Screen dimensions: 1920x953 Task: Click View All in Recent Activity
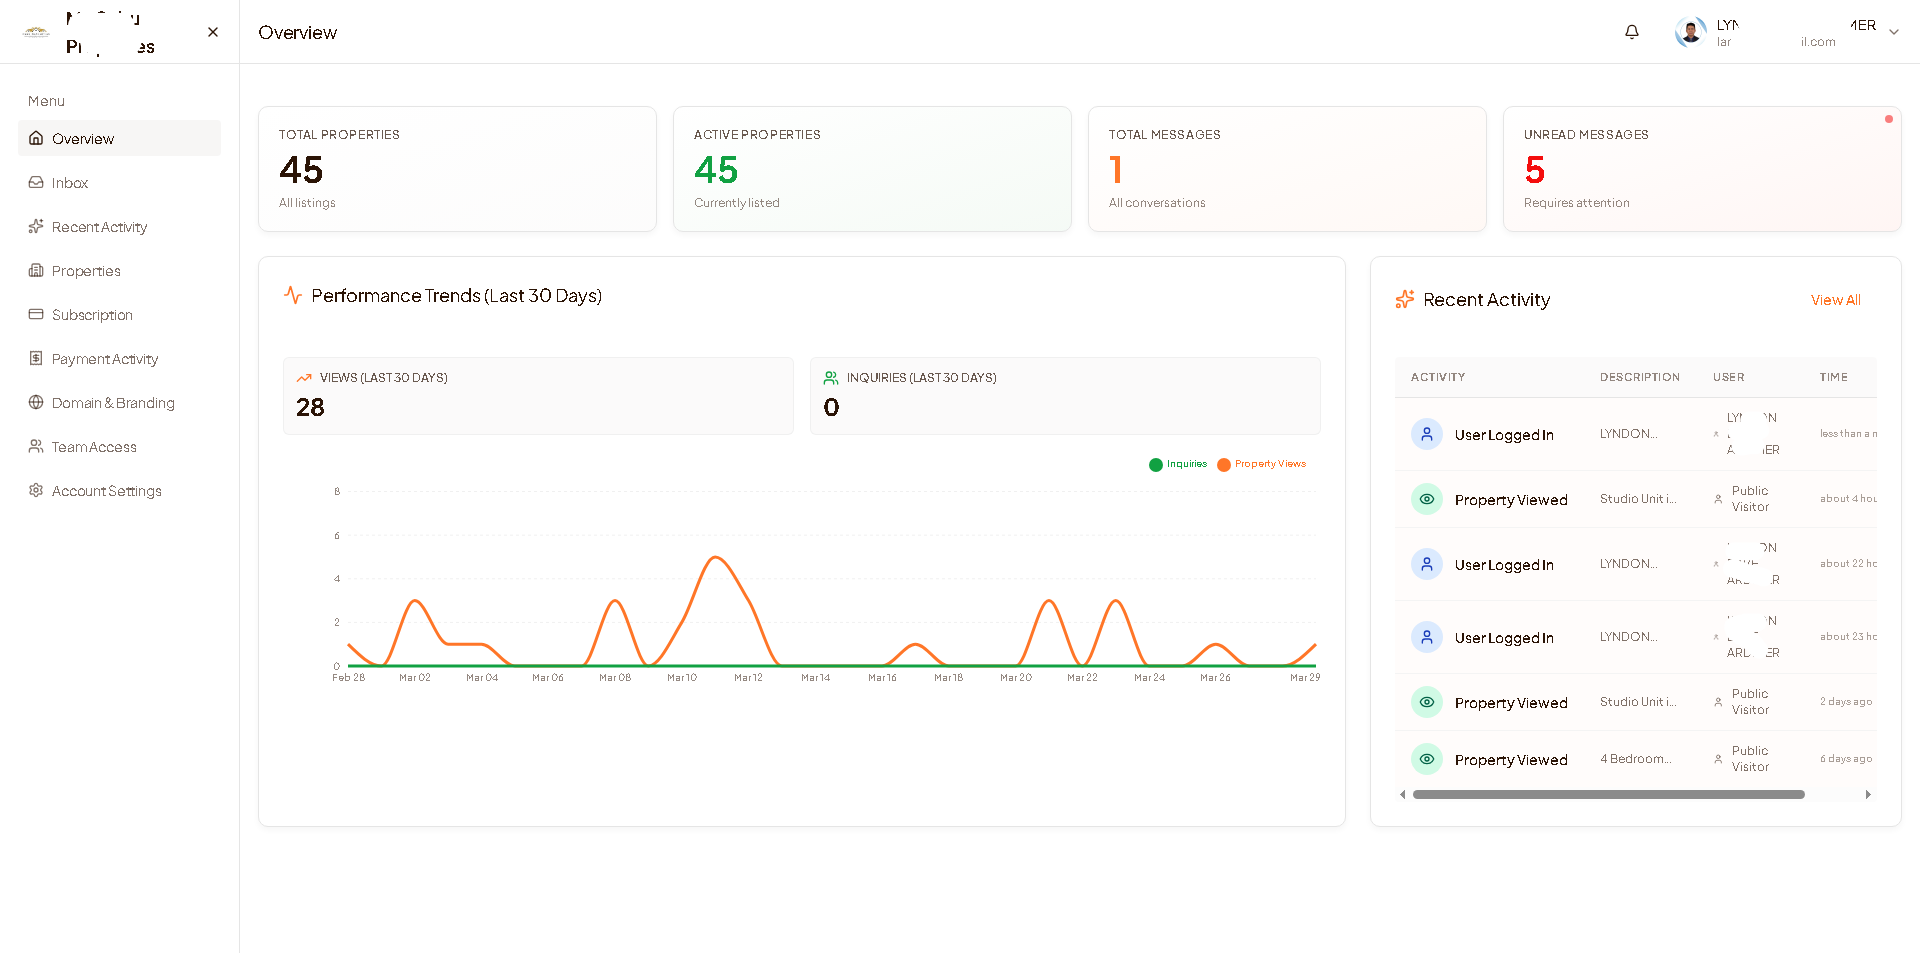1835,300
